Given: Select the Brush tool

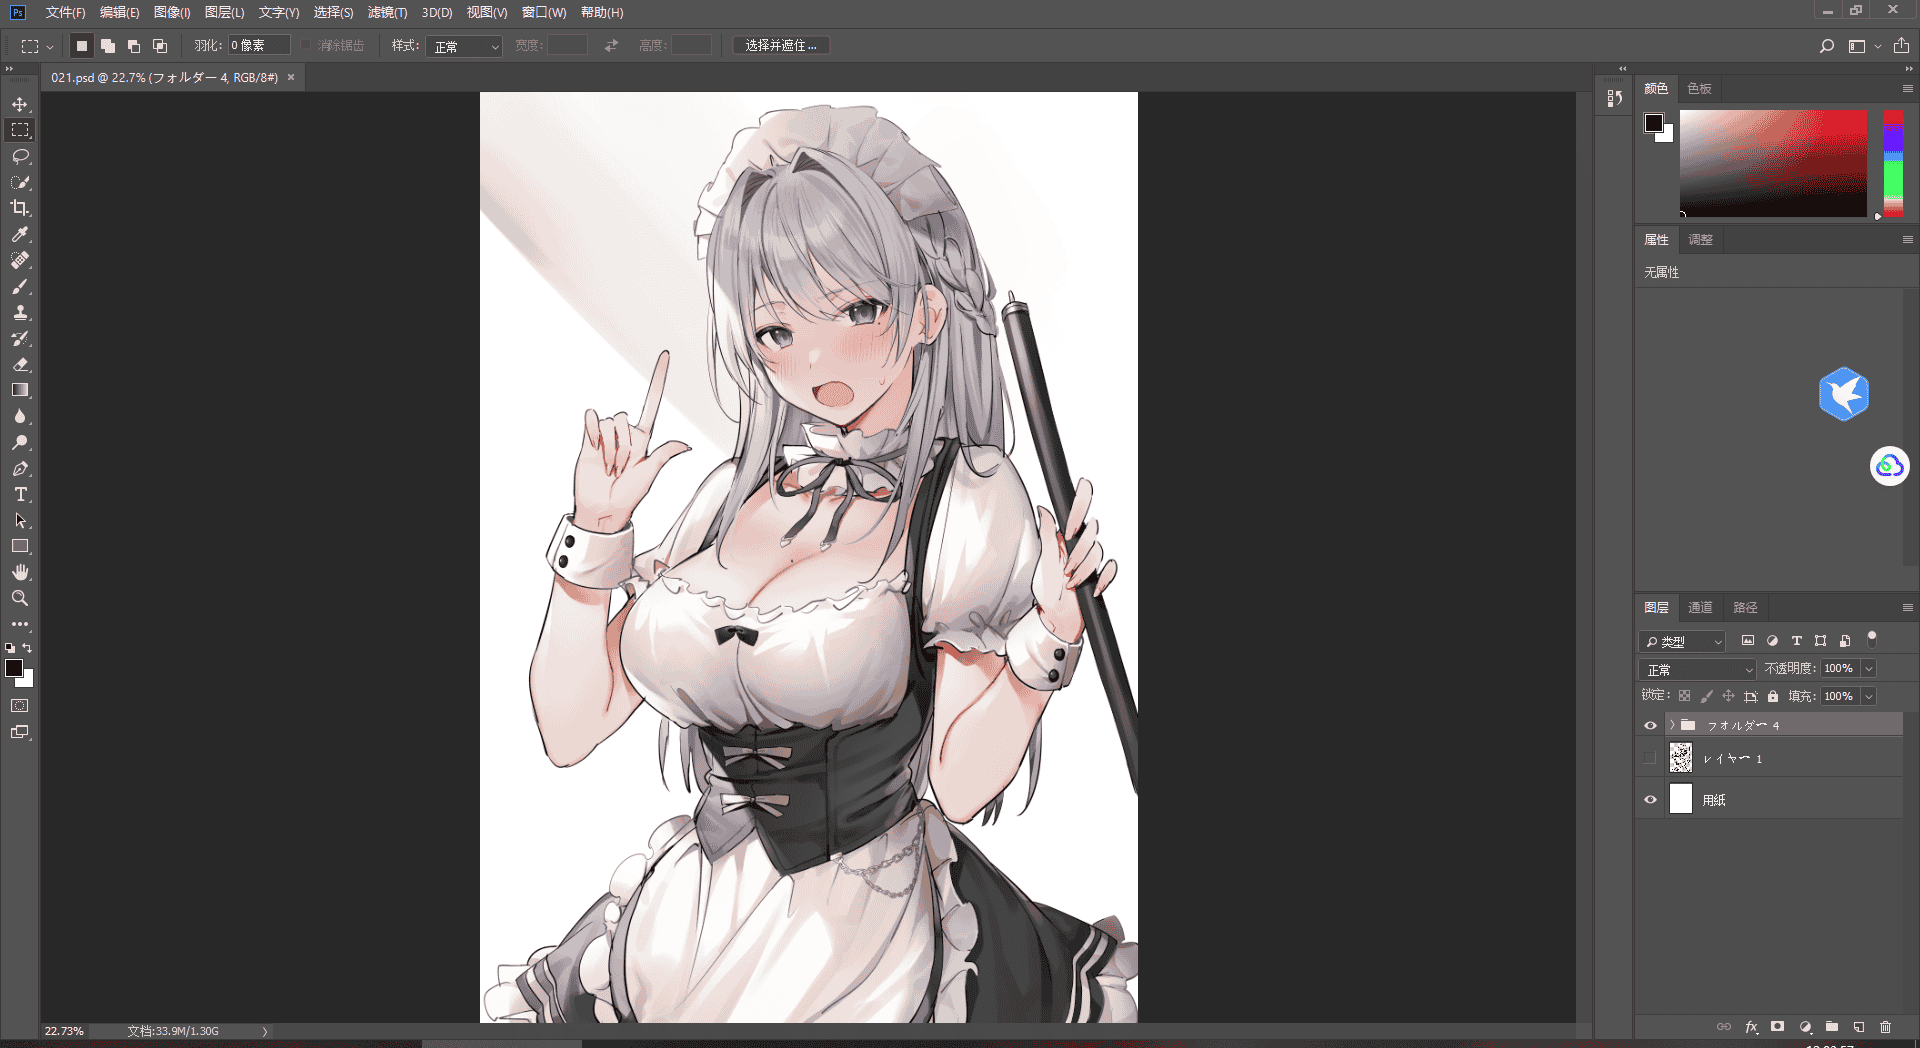Looking at the screenshot, I should coord(20,286).
